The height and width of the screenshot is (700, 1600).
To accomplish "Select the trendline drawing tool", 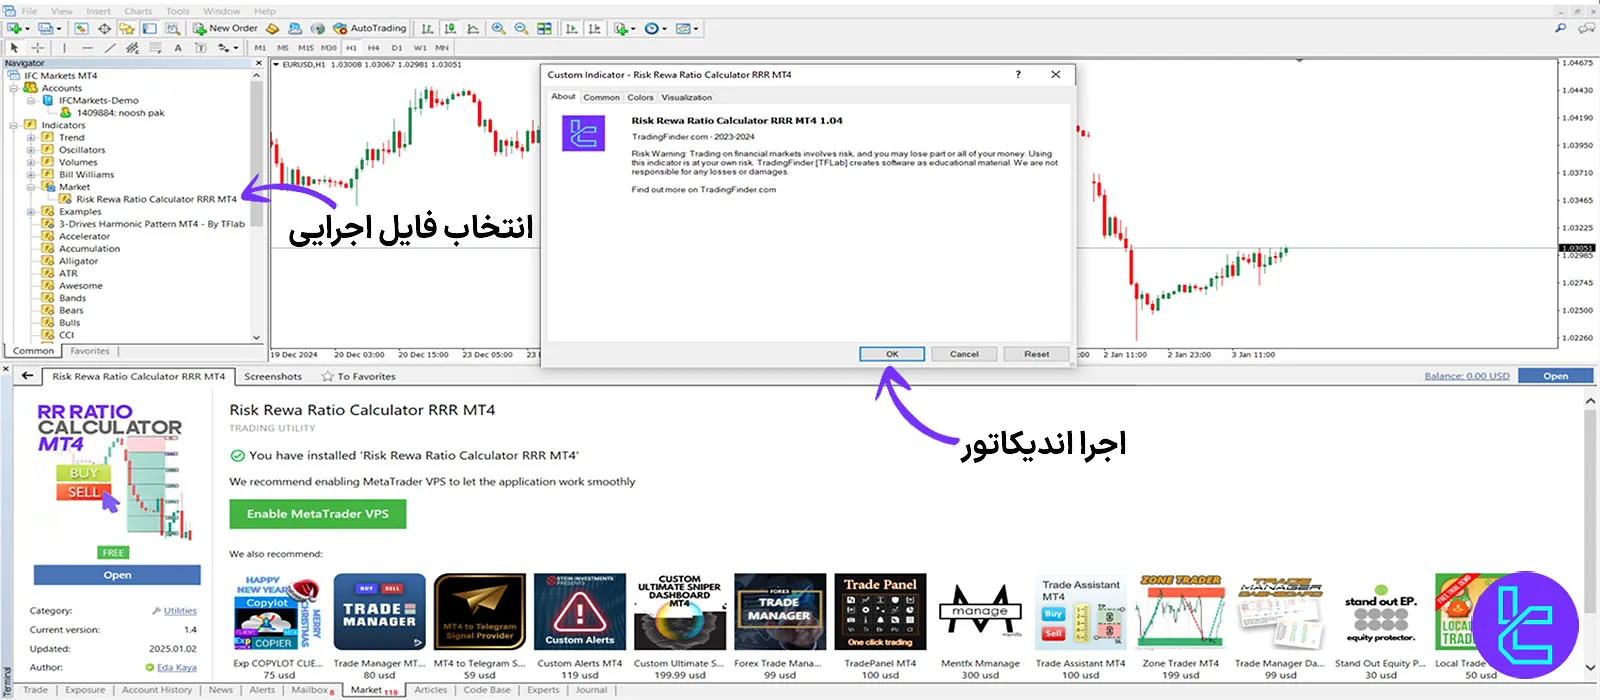I will pyautogui.click(x=110, y=47).
